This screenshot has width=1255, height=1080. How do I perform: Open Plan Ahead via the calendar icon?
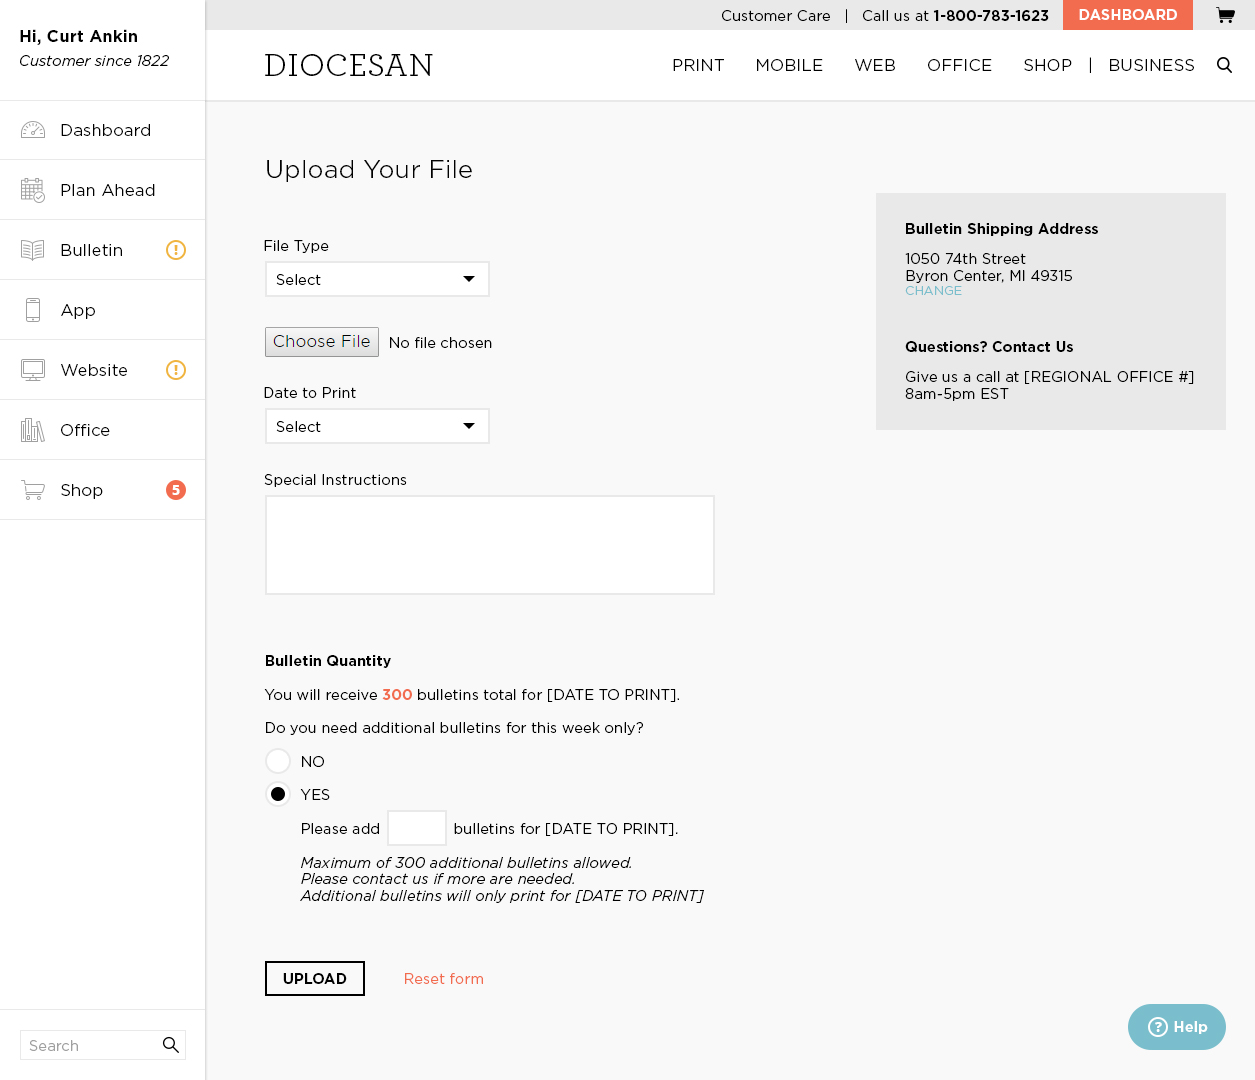point(33,190)
